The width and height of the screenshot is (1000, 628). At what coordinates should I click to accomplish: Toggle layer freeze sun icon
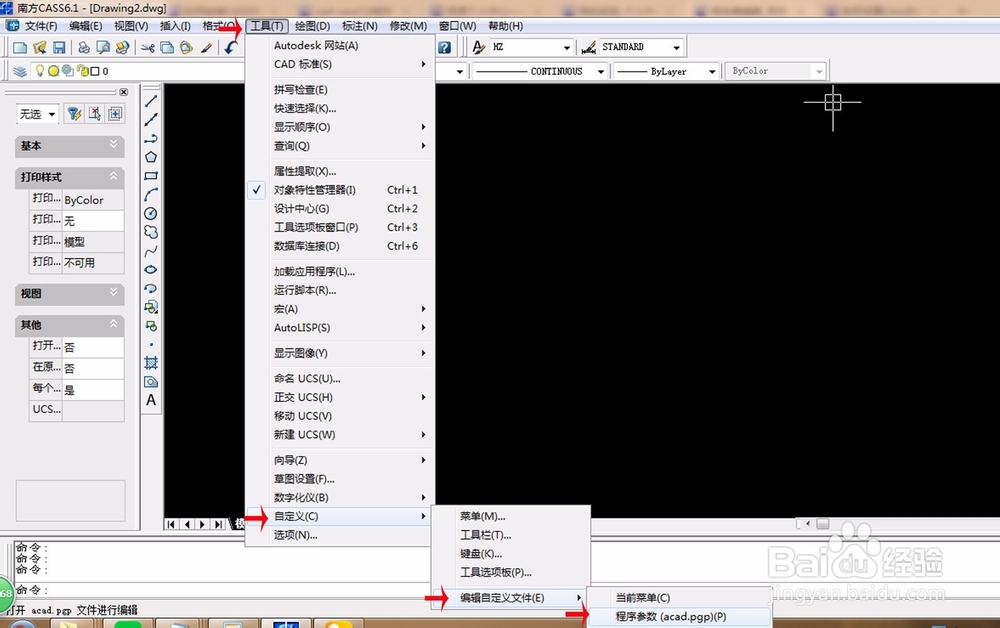(54, 71)
